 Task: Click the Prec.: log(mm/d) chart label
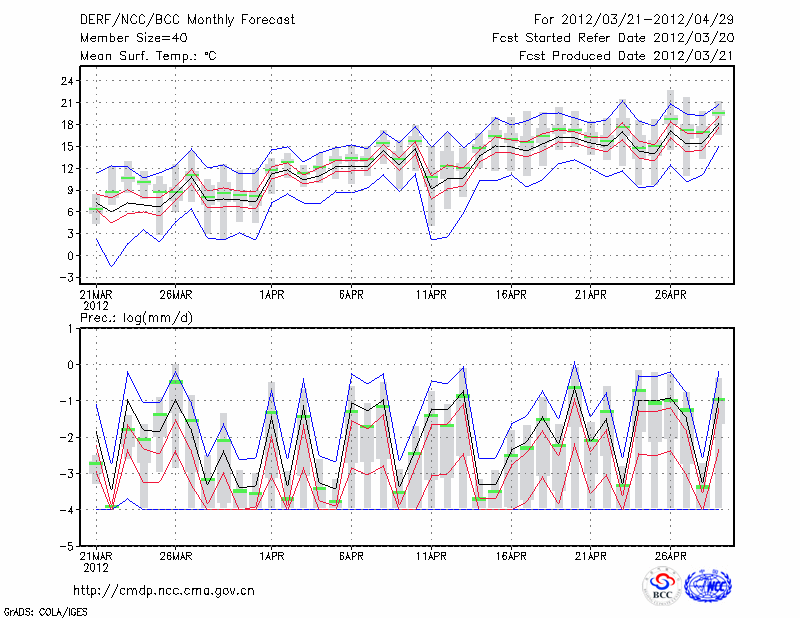pyautogui.click(x=137, y=318)
